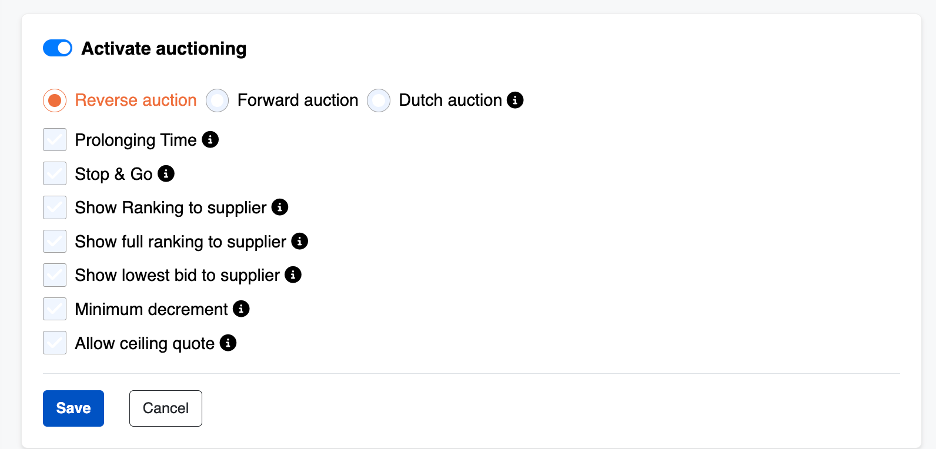Choose the Dutch auction radio option
This screenshot has height=450, width=936.
tap(378, 100)
